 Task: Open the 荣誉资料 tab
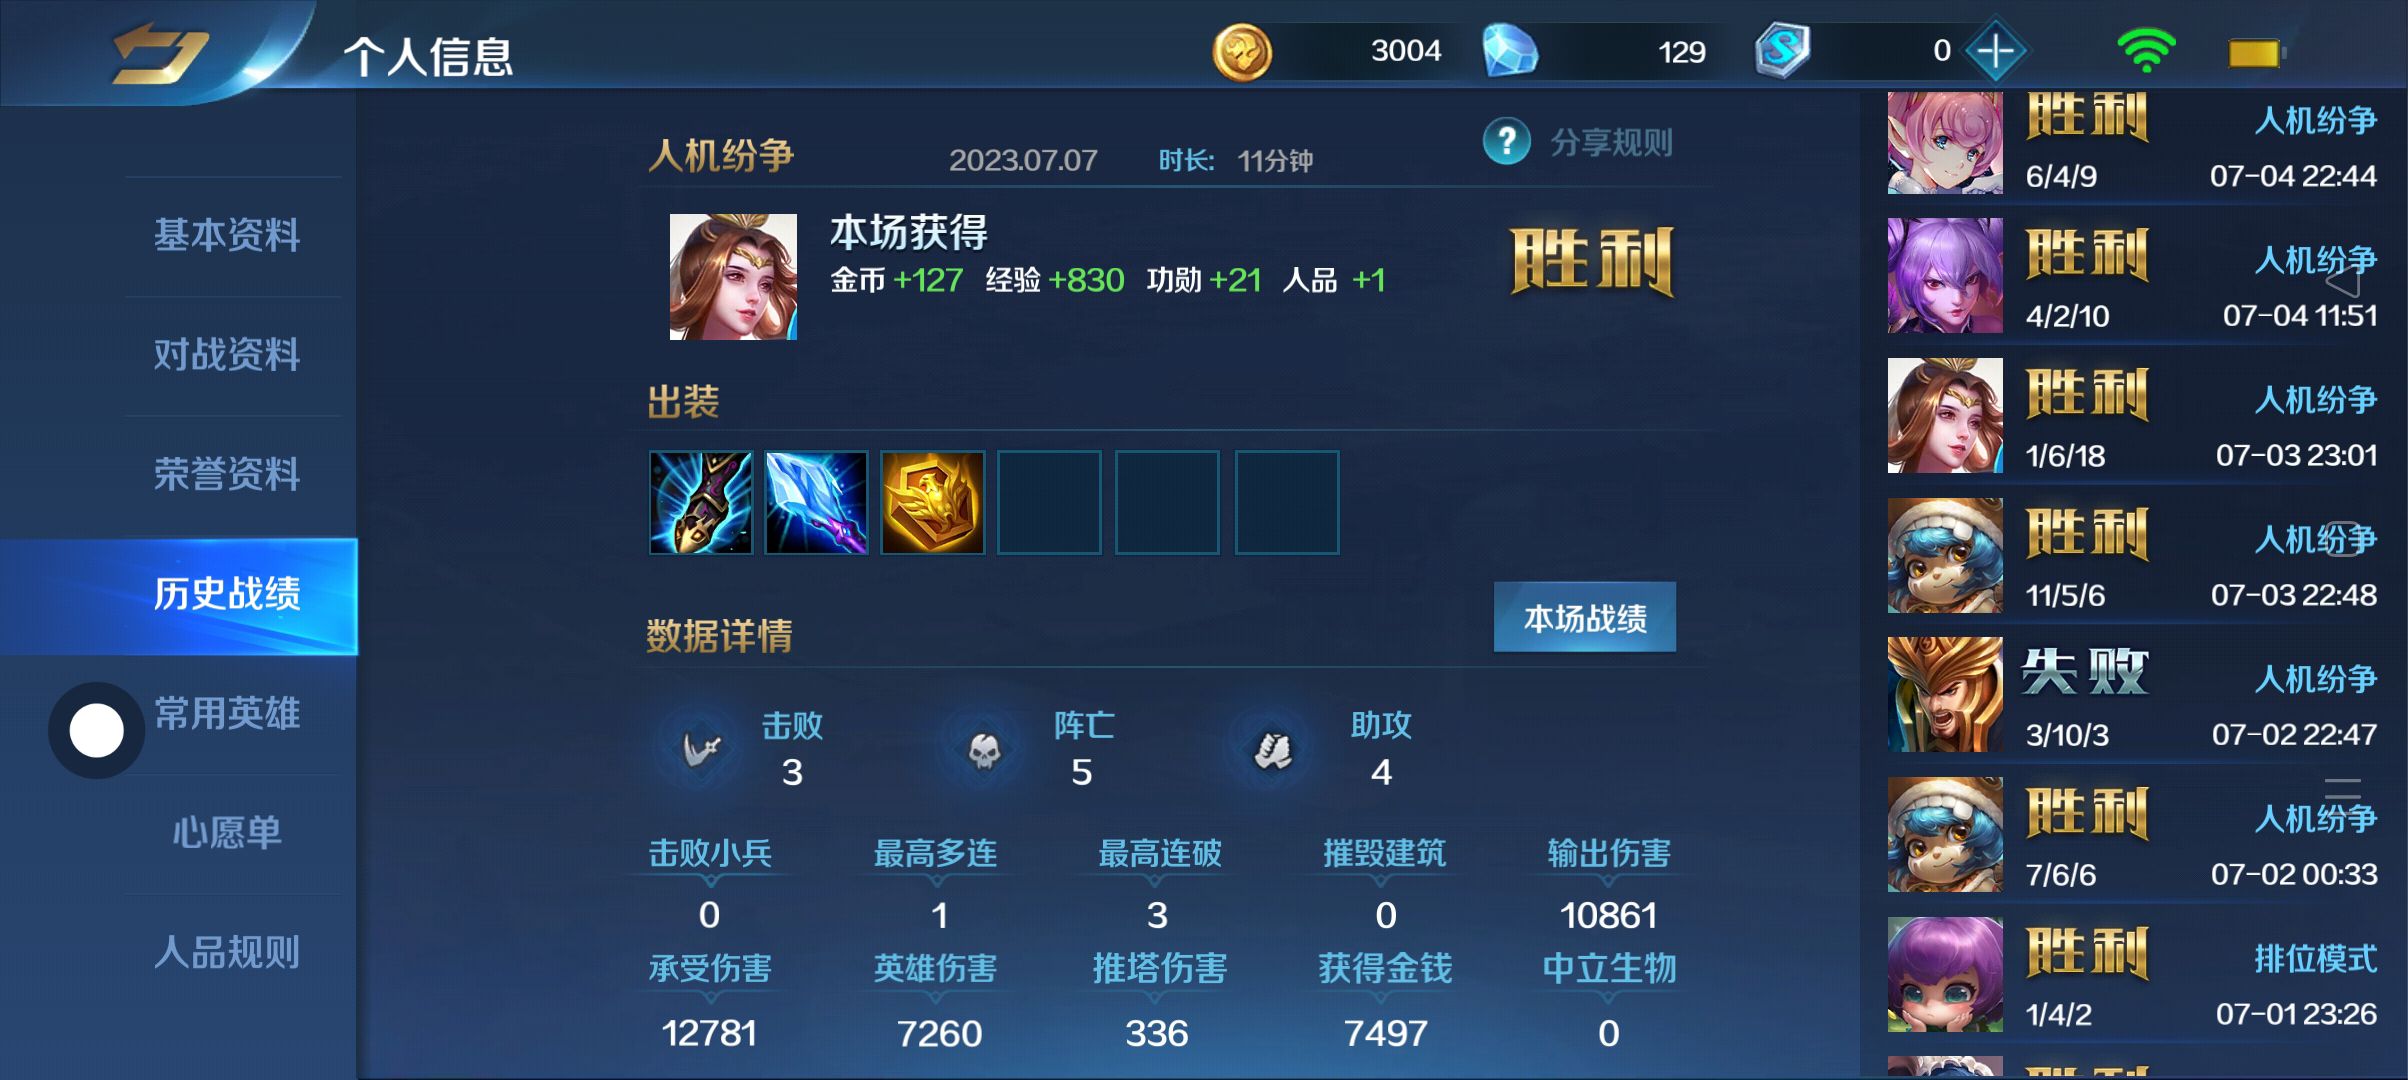tap(227, 474)
